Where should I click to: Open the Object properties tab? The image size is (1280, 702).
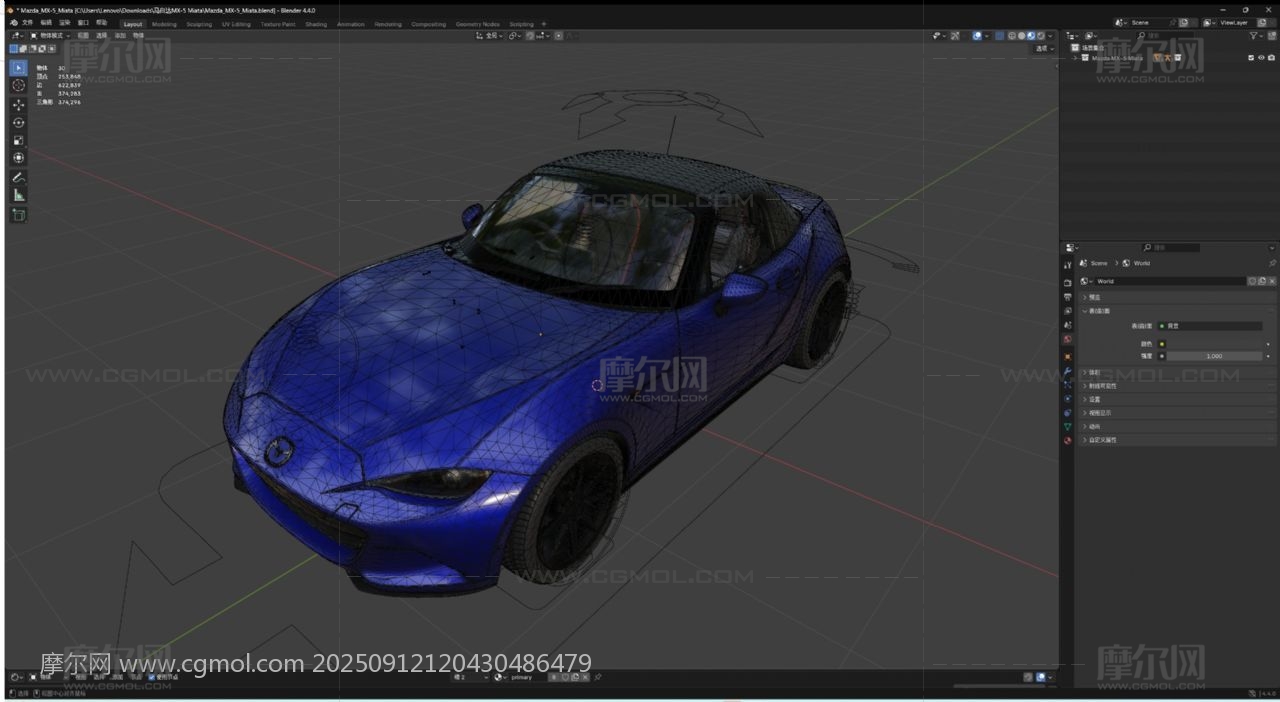click(1068, 356)
